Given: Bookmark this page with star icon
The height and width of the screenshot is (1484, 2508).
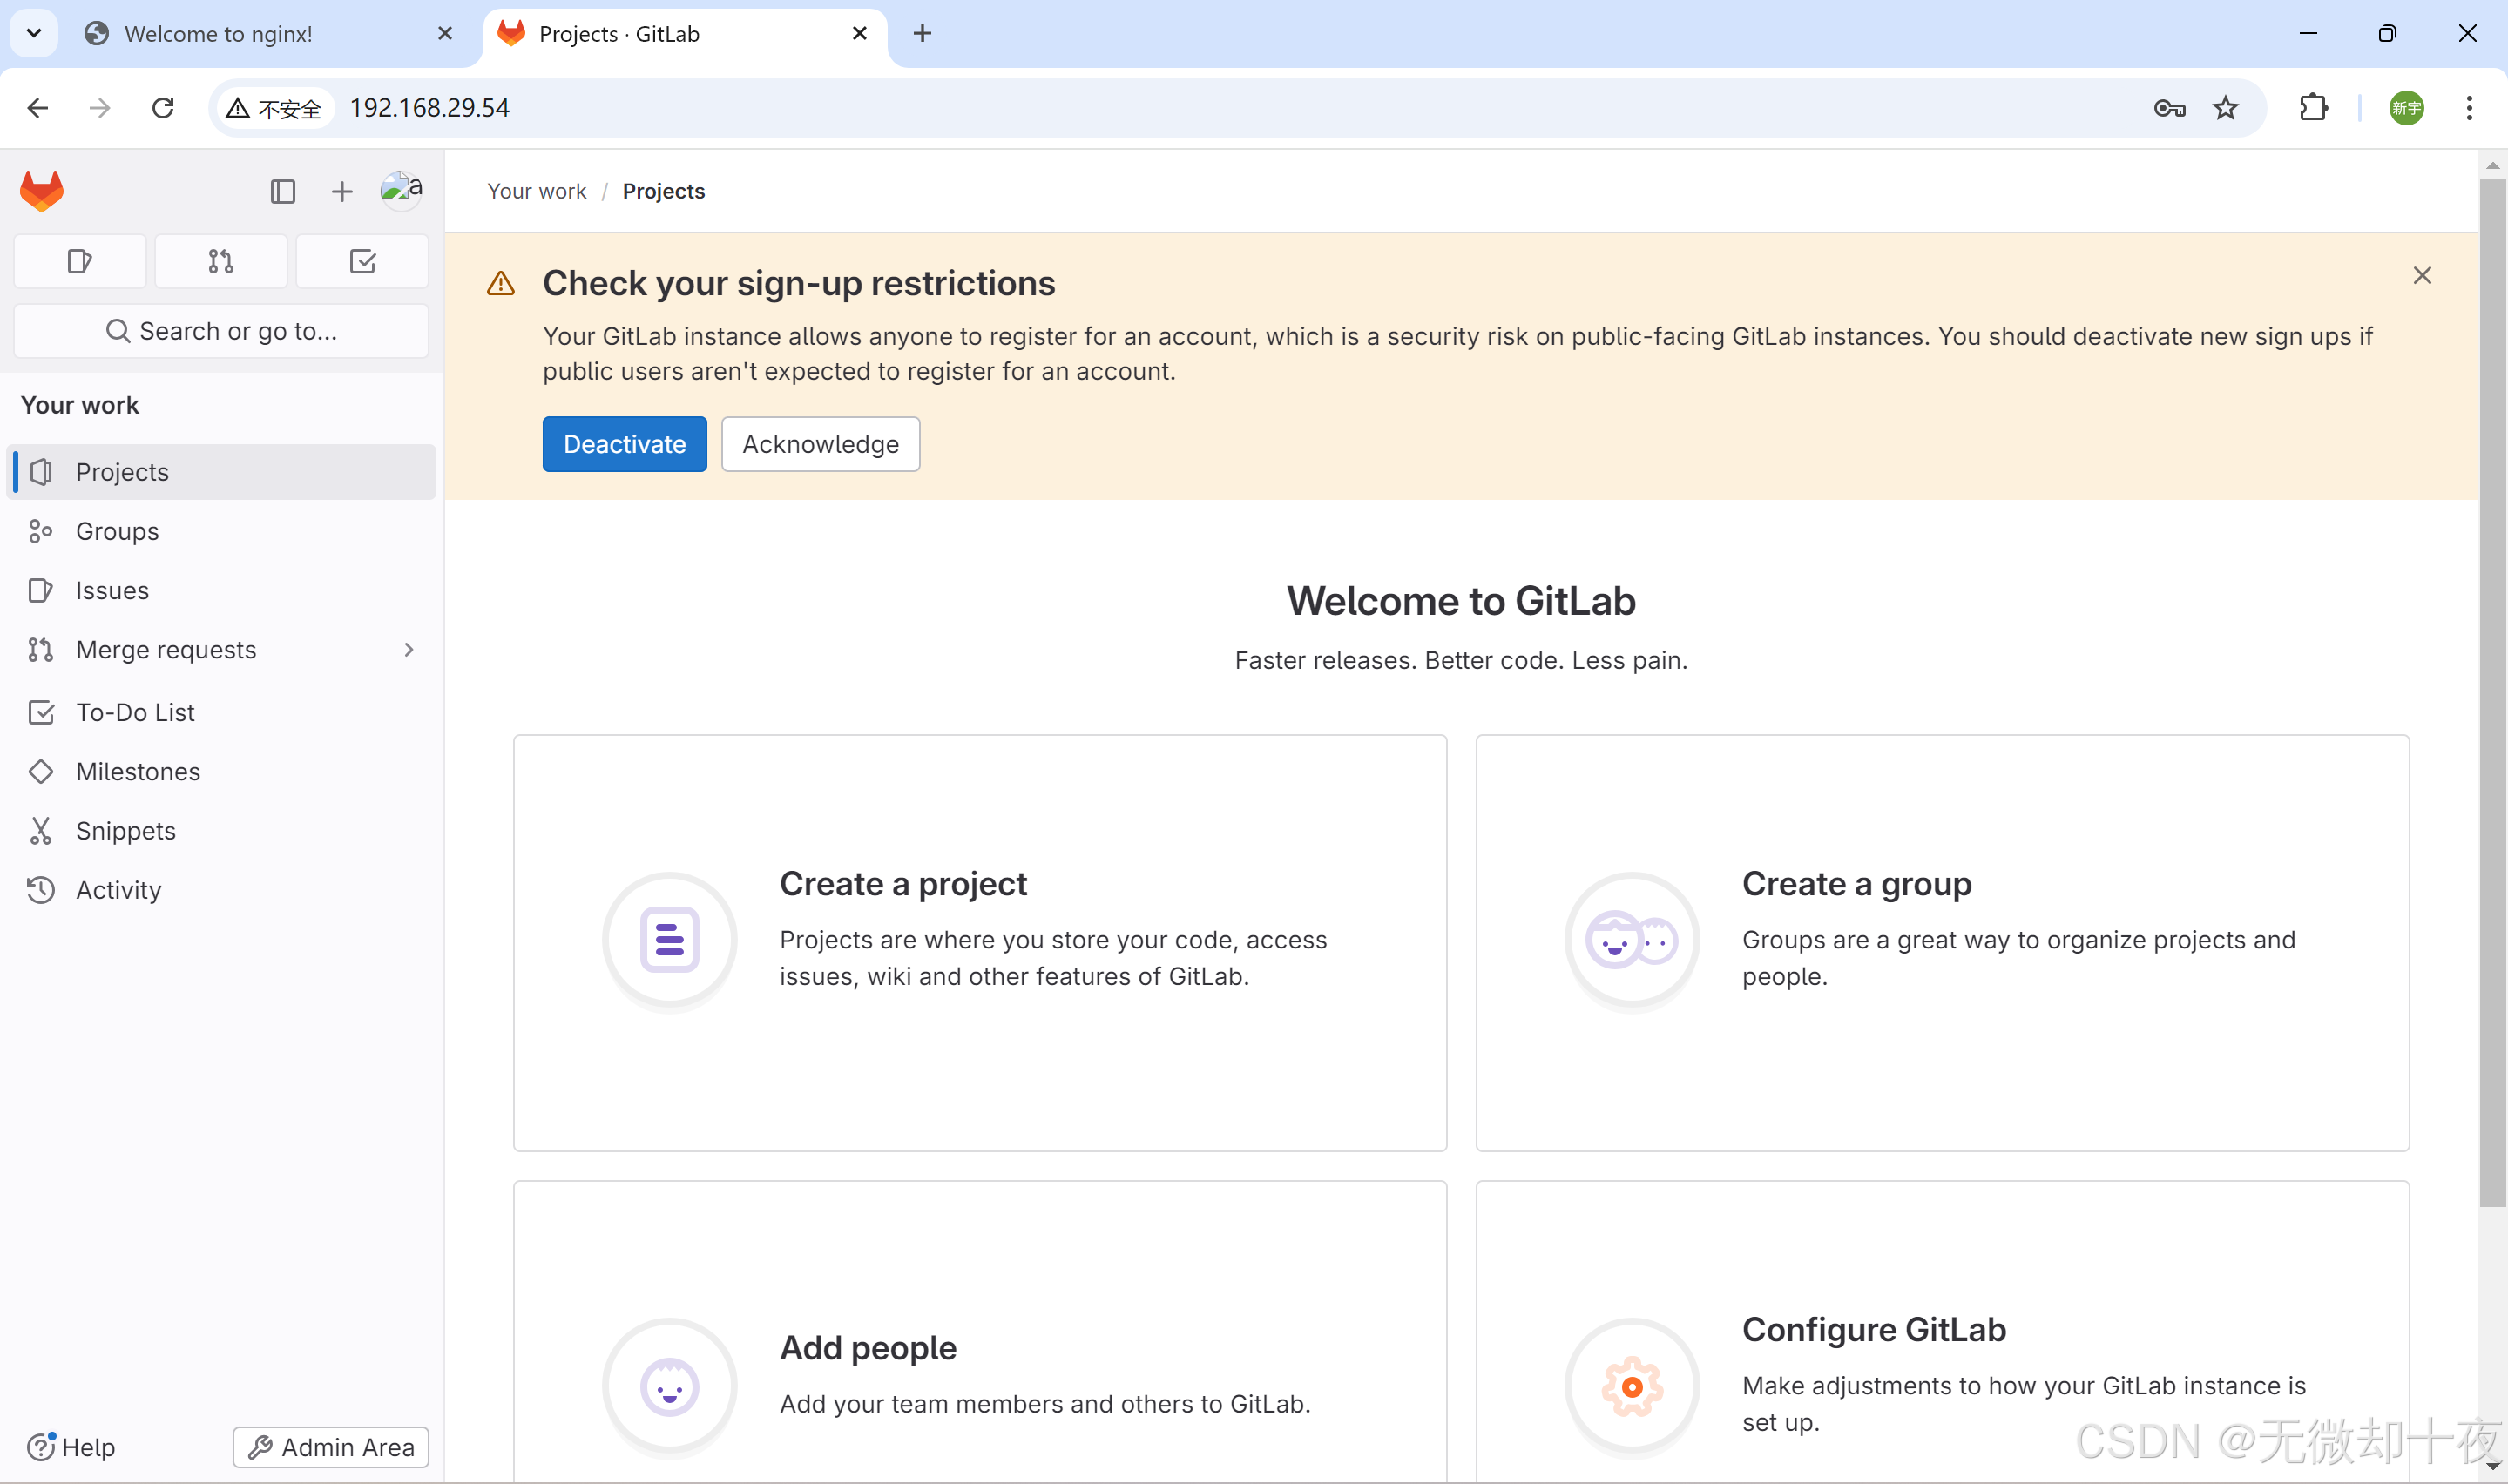Looking at the screenshot, I should (x=2225, y=108).
